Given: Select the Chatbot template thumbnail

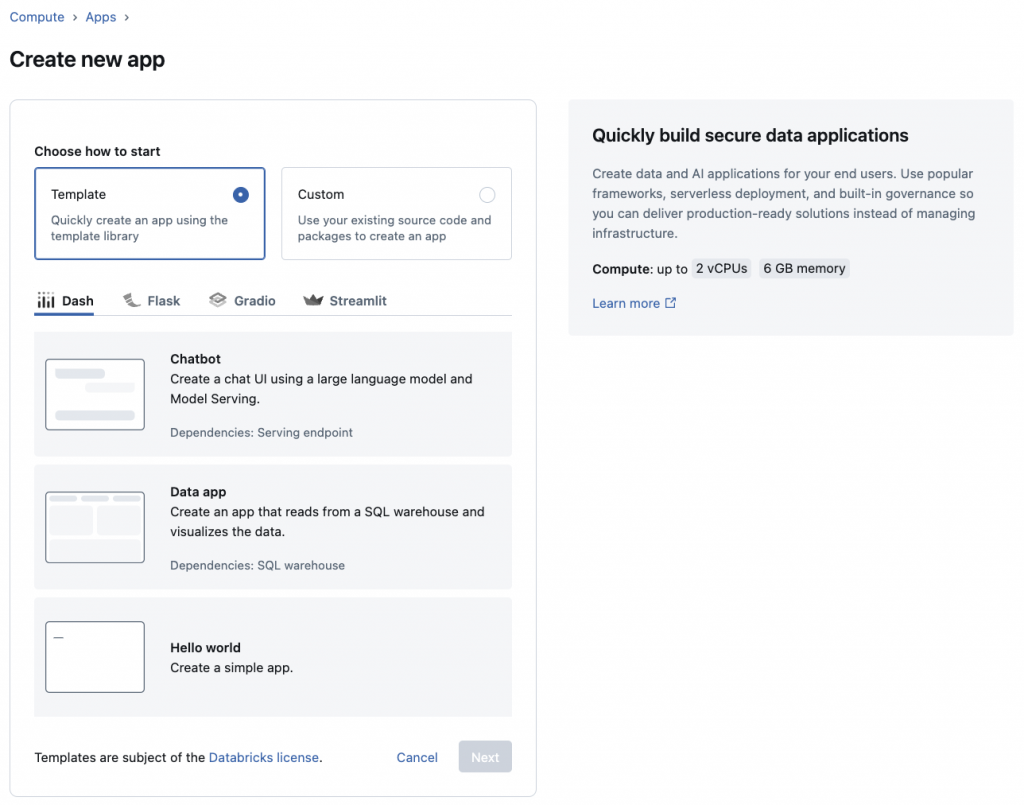Looking at the screenshot, I should click(x=95, y=394).
